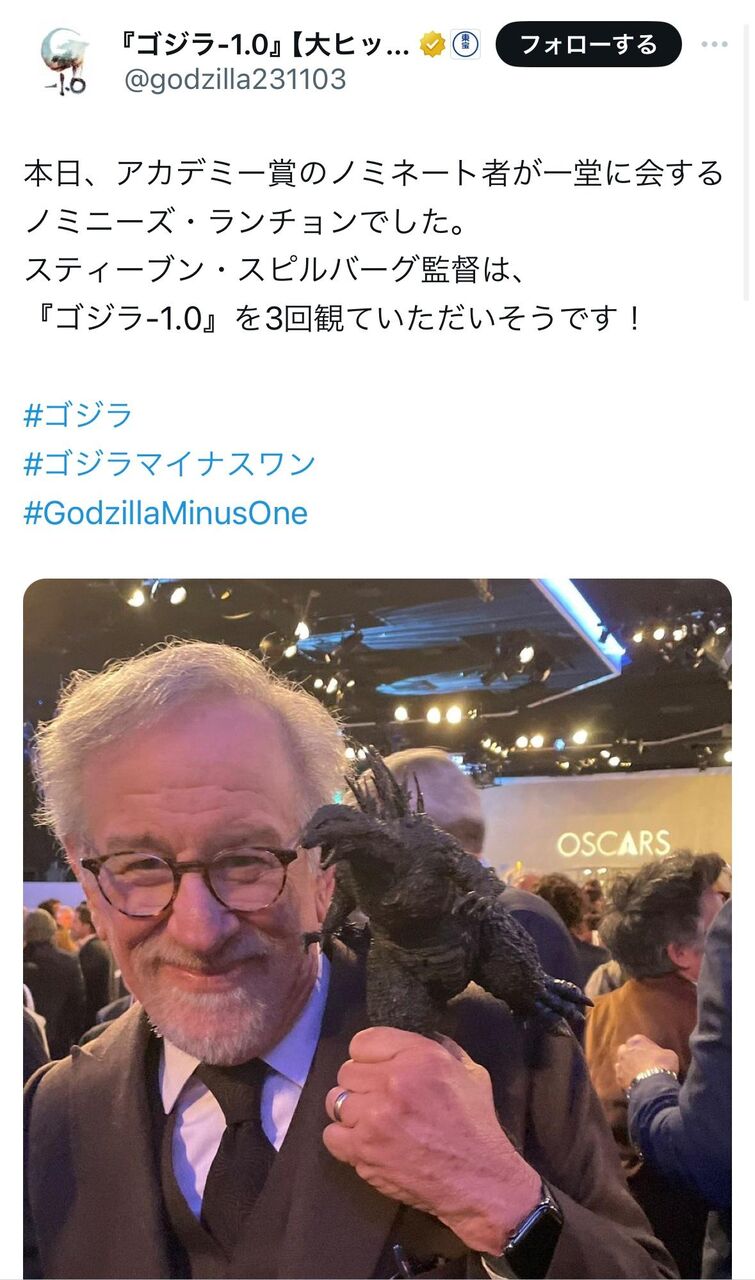
Task: Open the three-dot more options menu
Action: tap(715, 45)
